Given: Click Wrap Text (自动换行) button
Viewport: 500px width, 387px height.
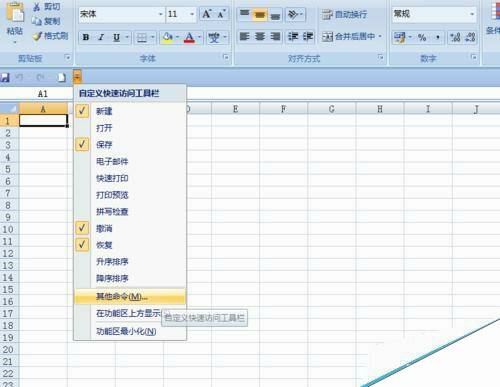Looking at the screenshot, I should 344,14.
